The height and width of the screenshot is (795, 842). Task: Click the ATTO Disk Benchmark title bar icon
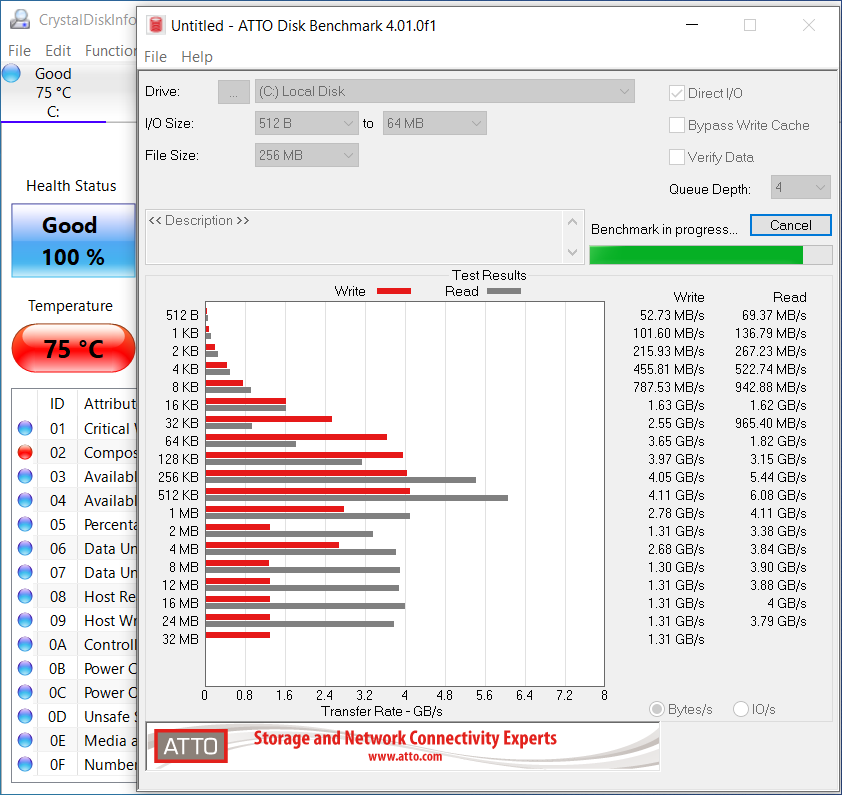click(154, 25)
